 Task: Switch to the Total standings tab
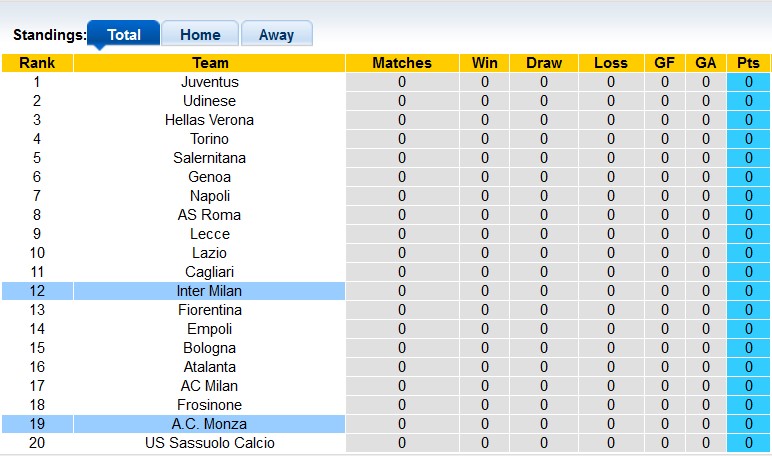[123, 34]
